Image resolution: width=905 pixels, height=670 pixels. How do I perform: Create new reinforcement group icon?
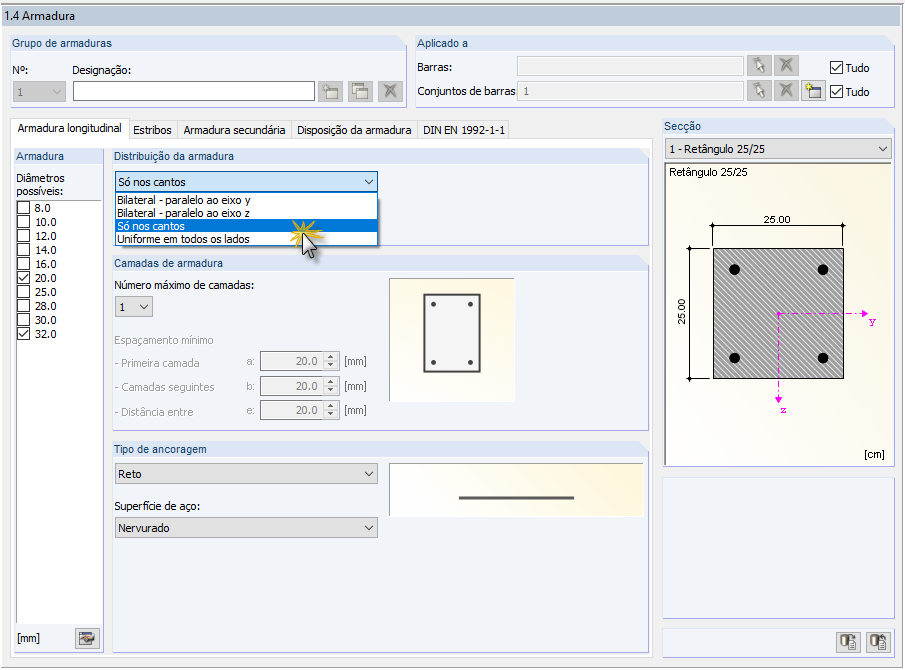(331, 91)
